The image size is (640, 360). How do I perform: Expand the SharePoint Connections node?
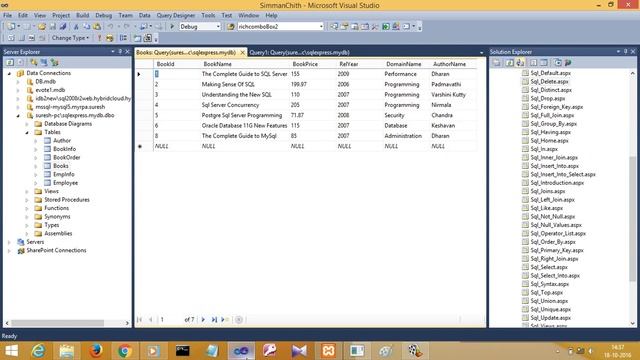(9, 251)
